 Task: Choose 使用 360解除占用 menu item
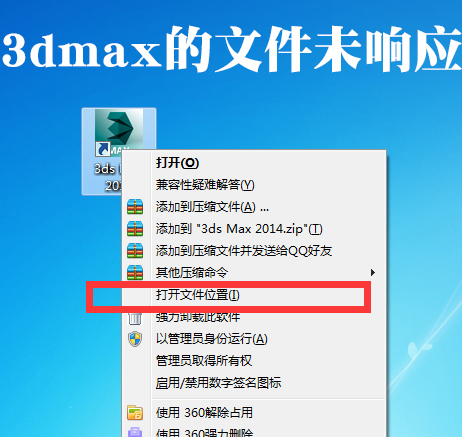click(204, 413)
